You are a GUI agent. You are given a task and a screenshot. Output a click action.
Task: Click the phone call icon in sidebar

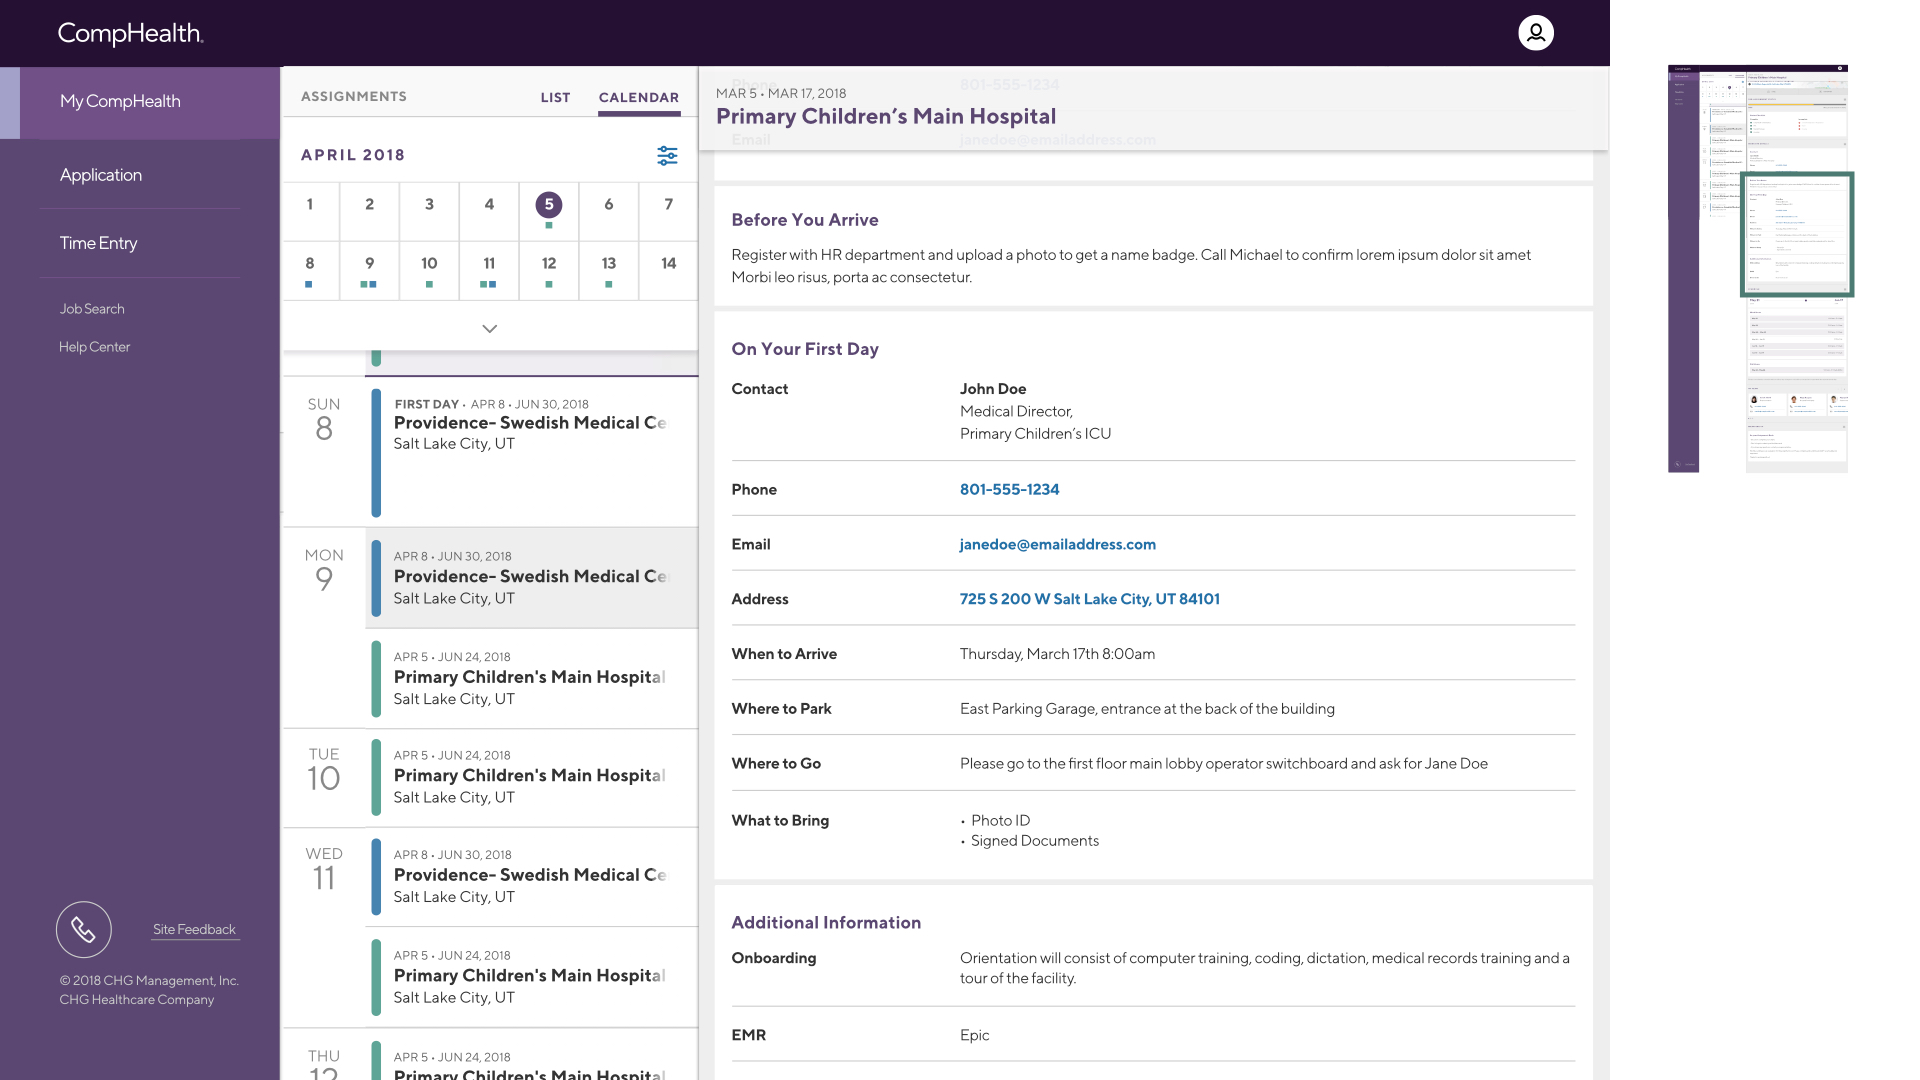(x=84, y=930)
